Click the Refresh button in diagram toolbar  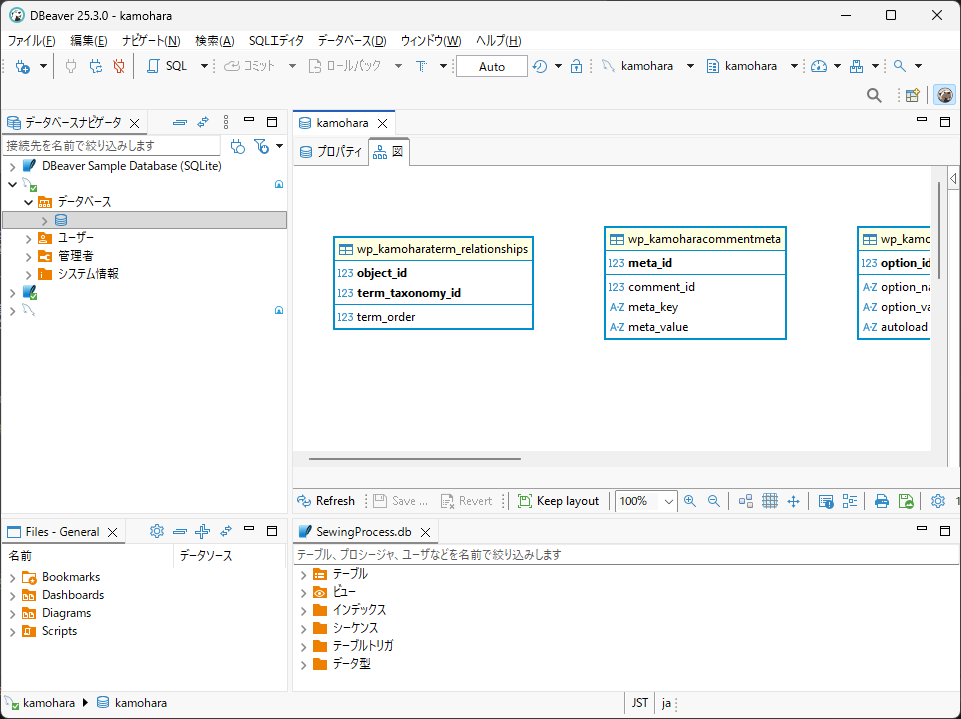pos(326,501)
